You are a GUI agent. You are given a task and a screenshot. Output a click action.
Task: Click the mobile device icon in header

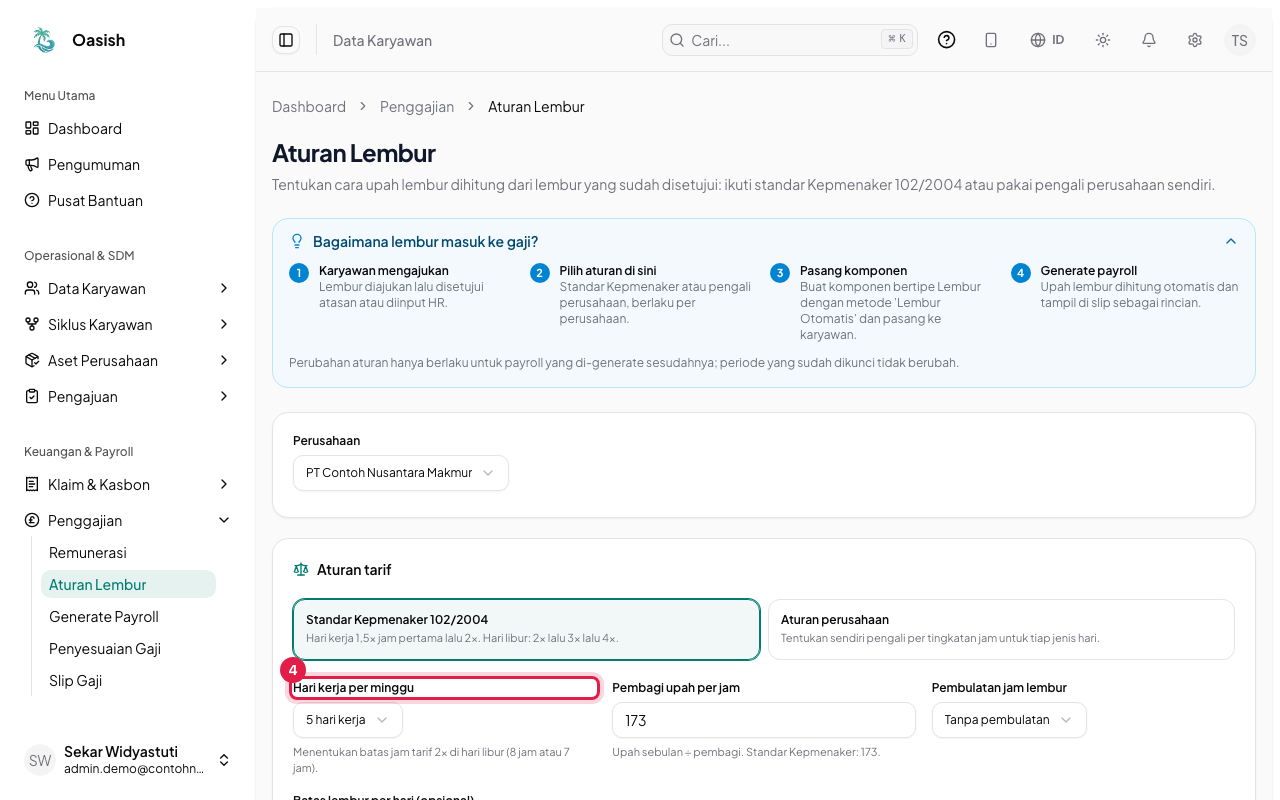(x=991, y=40)
